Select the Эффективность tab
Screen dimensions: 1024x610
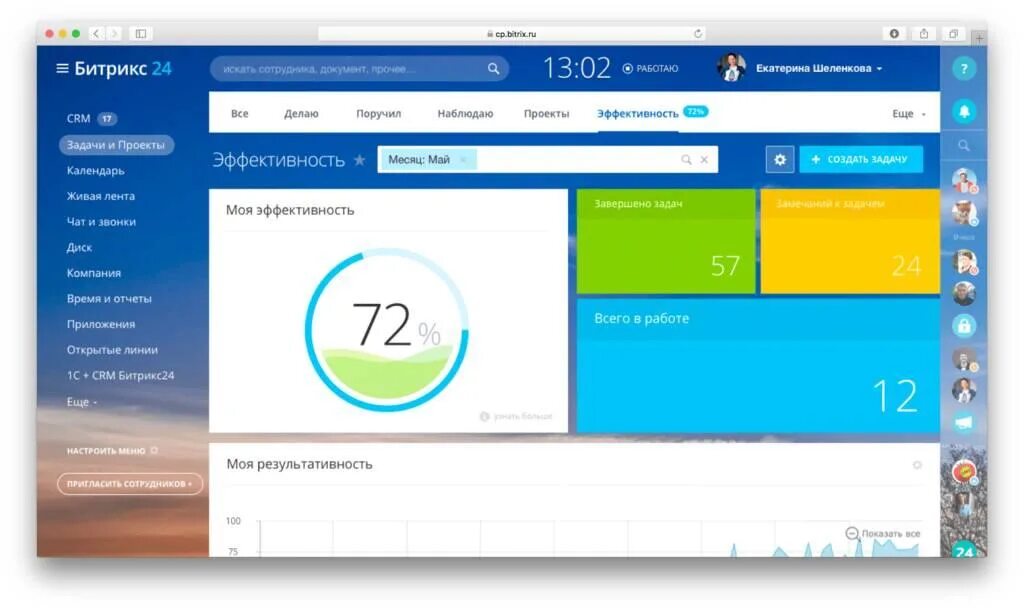coord(637,113)
